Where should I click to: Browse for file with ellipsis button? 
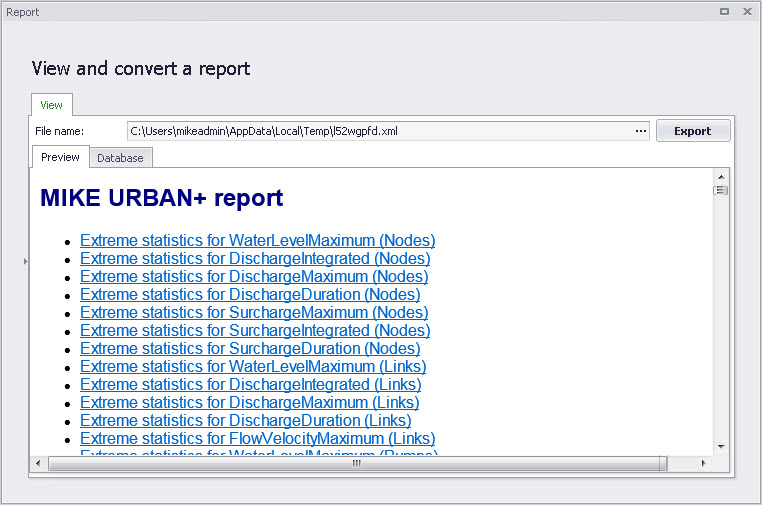coord(641,131)
